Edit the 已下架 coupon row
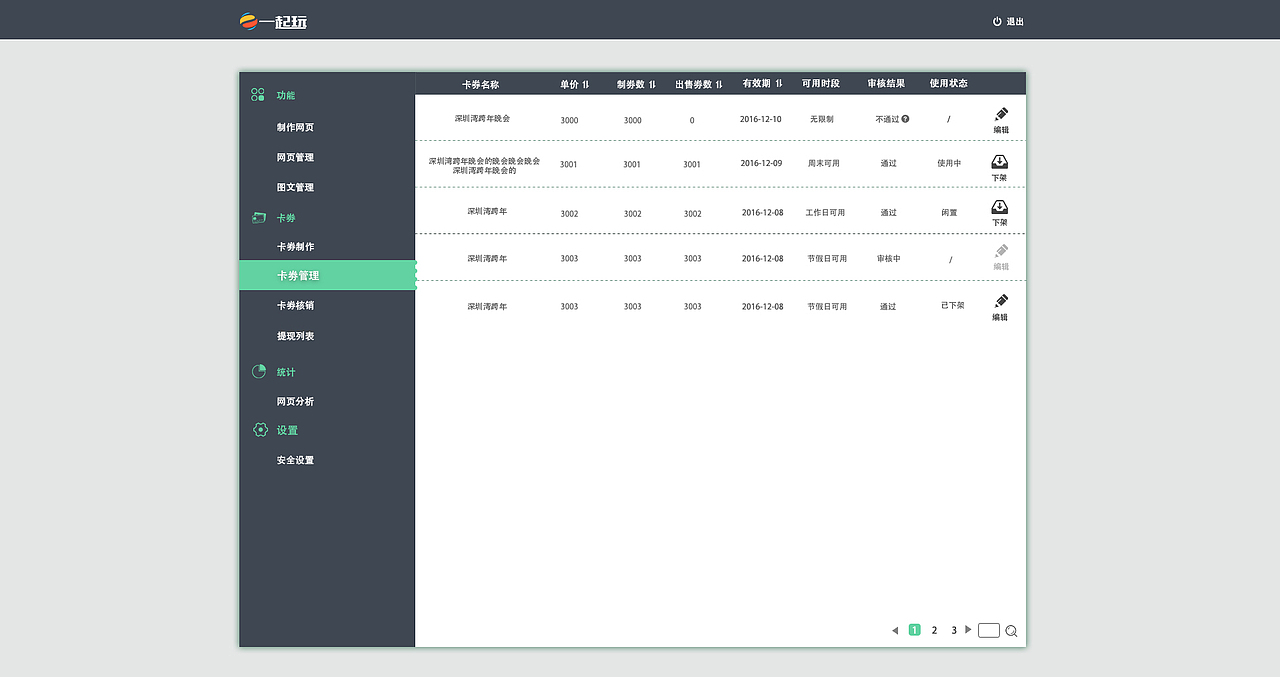 click(1000, 307)
